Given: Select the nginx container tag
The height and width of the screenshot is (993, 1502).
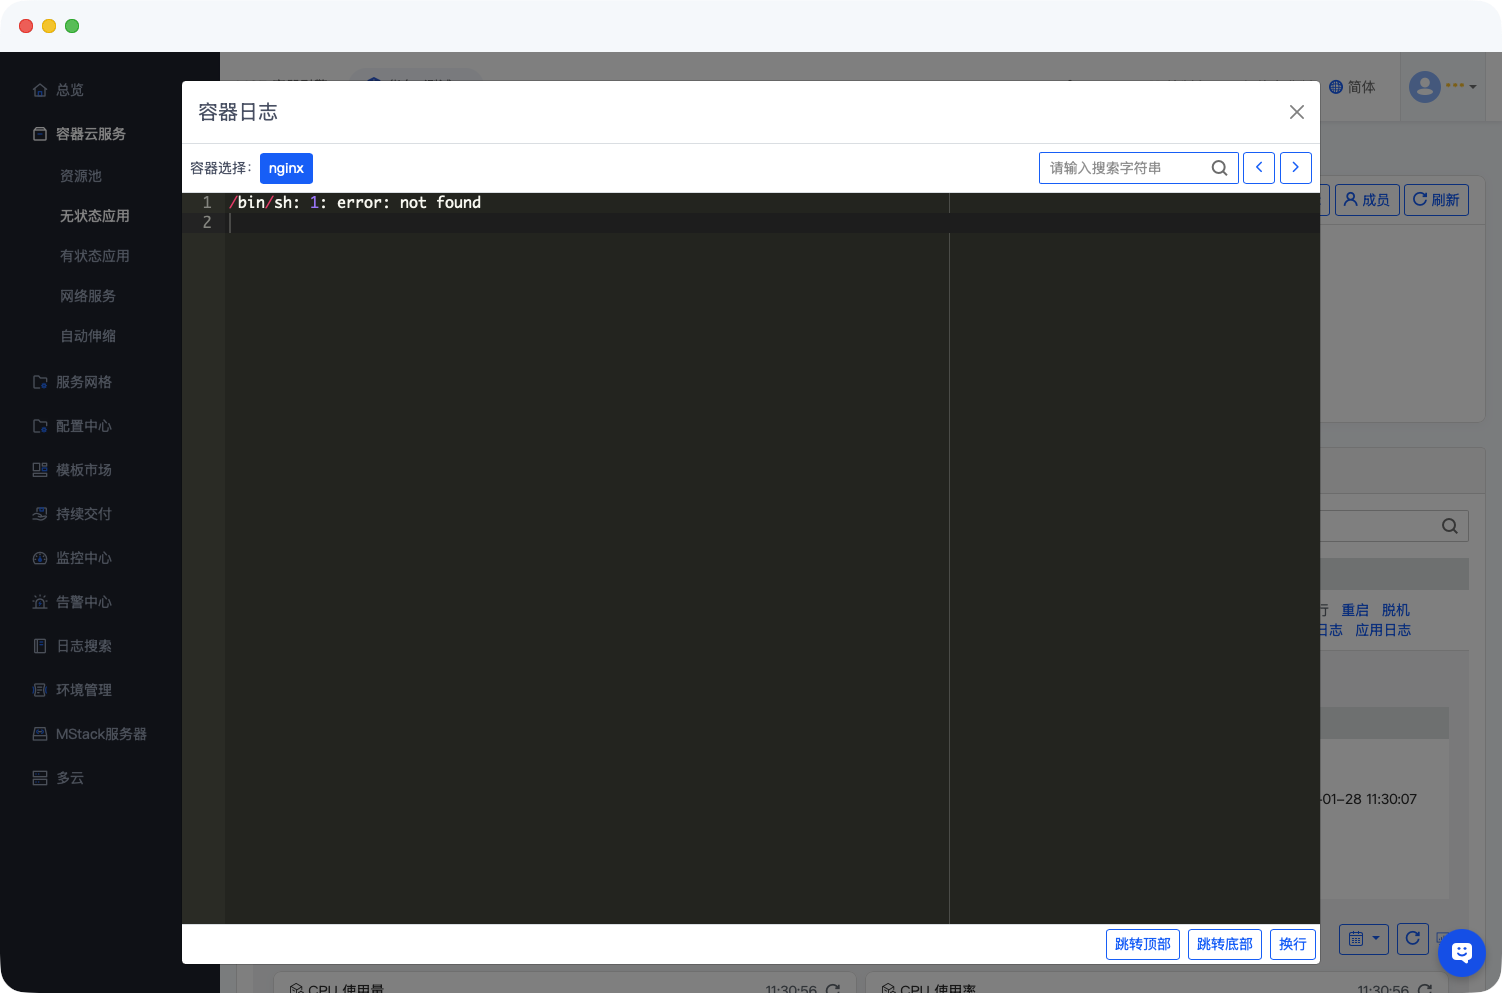Looking at the screenshot, I should [286, 168].
